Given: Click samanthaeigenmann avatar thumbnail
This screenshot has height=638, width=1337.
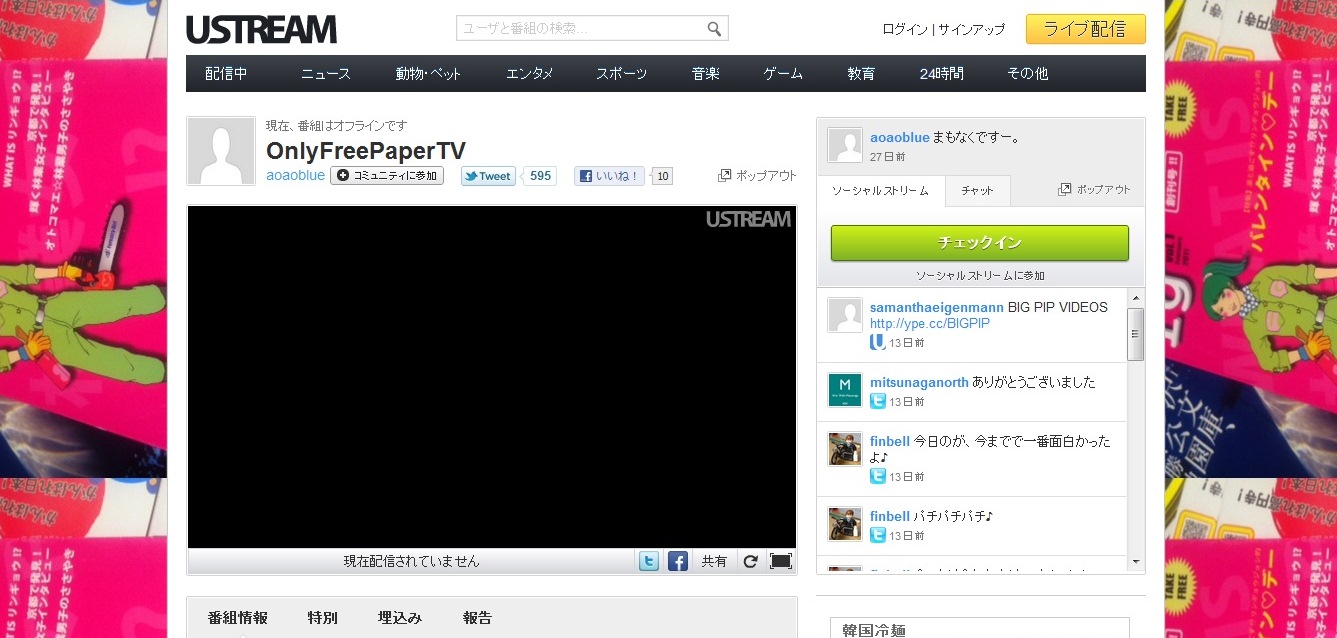Looking at the screenshot, I should point(845,315).
